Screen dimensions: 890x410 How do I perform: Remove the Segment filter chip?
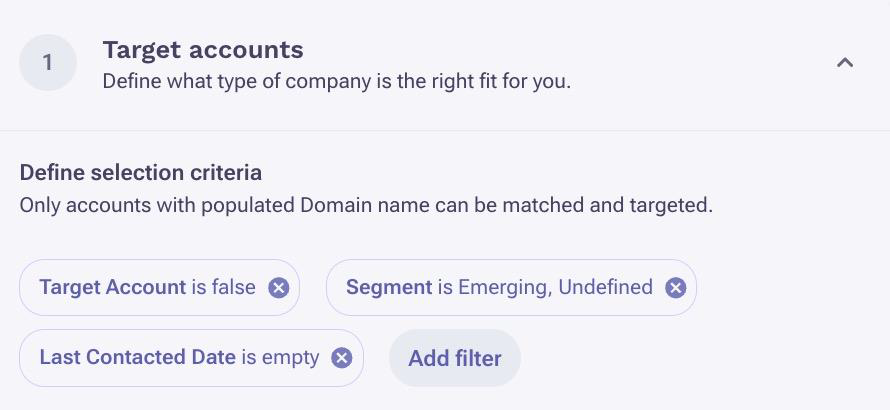click(x=676, y=288)
